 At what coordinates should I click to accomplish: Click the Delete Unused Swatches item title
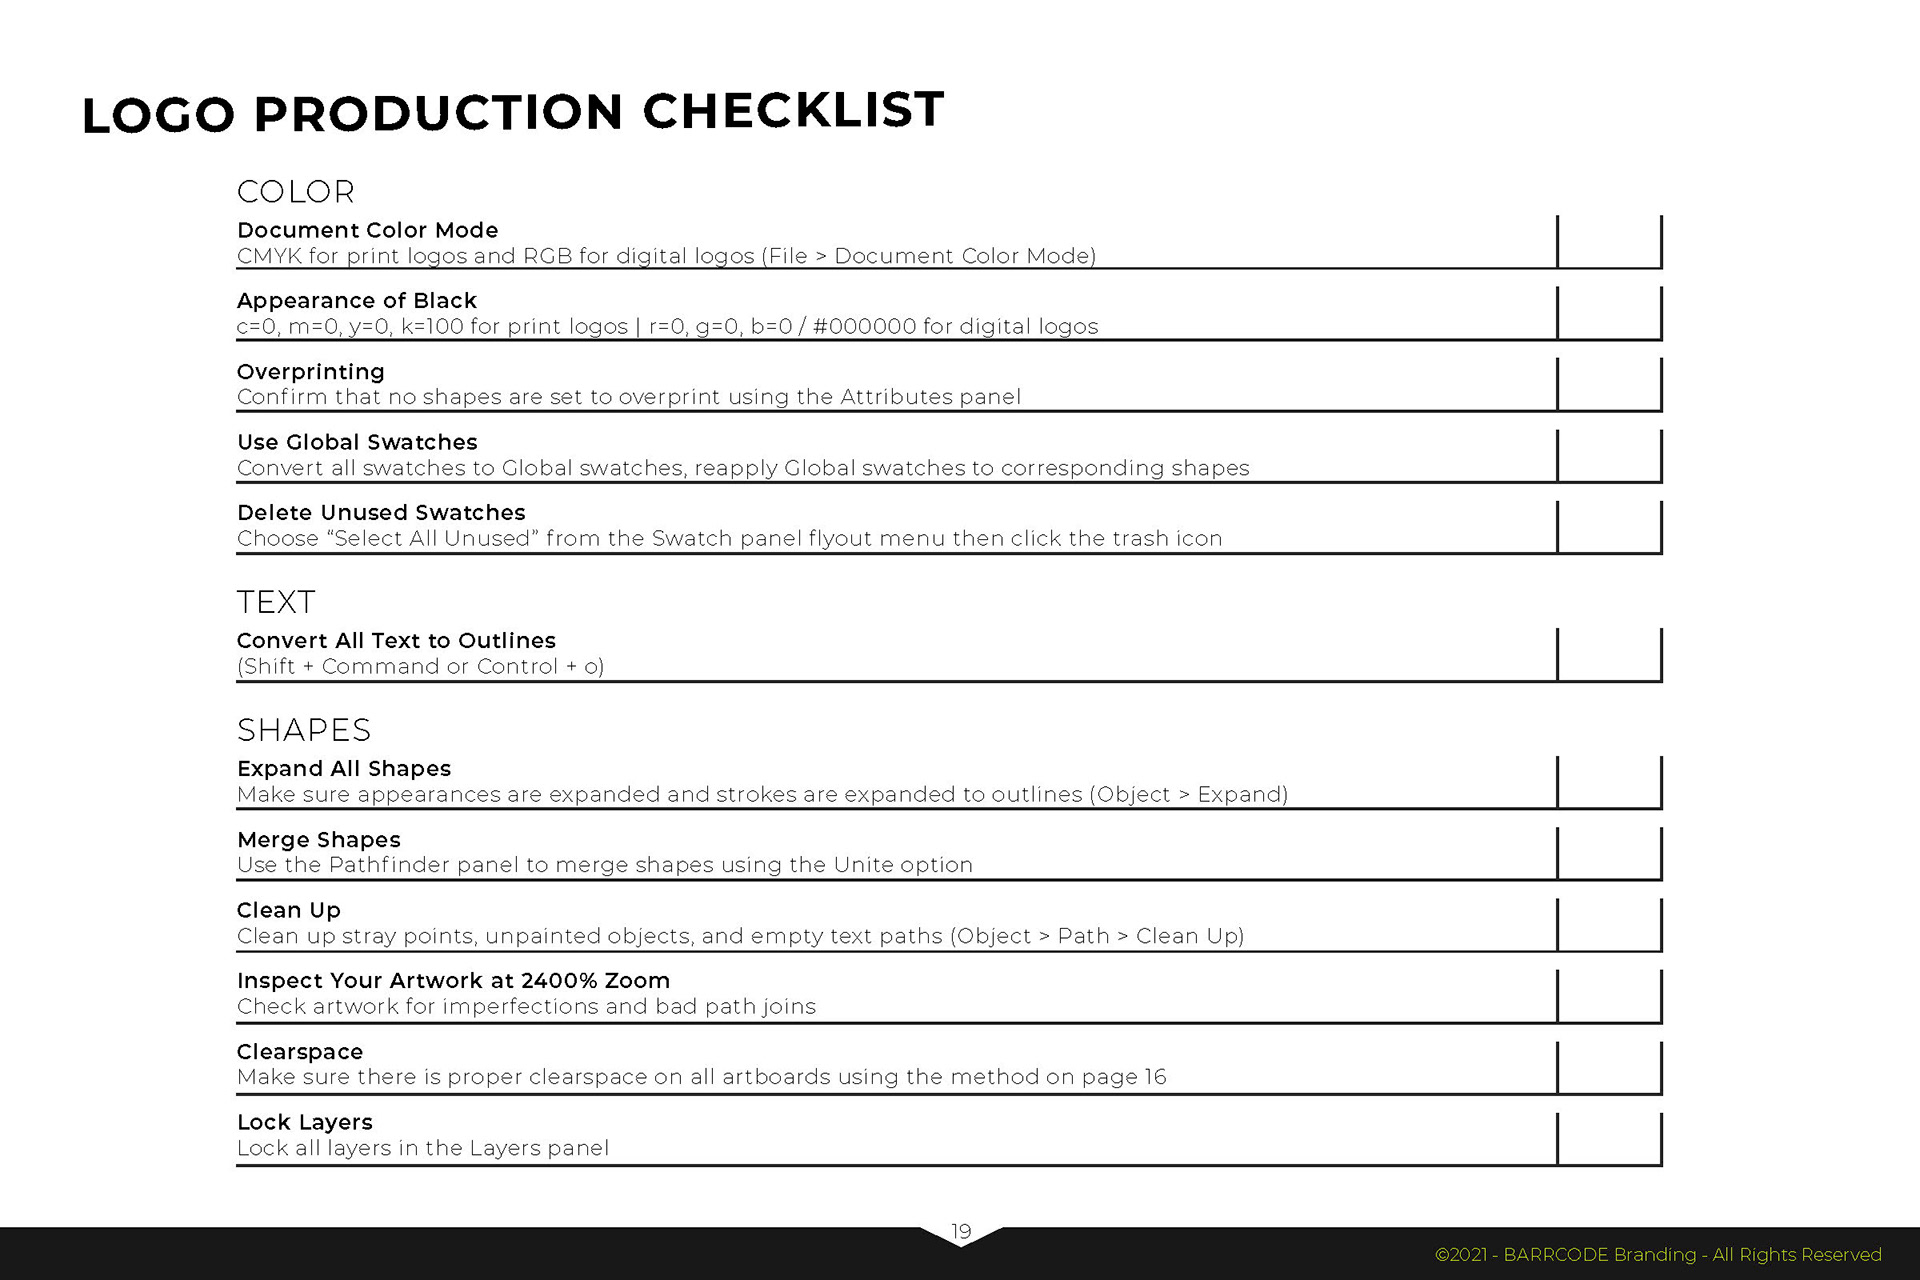pyautogui.click(x=381, y=513)
